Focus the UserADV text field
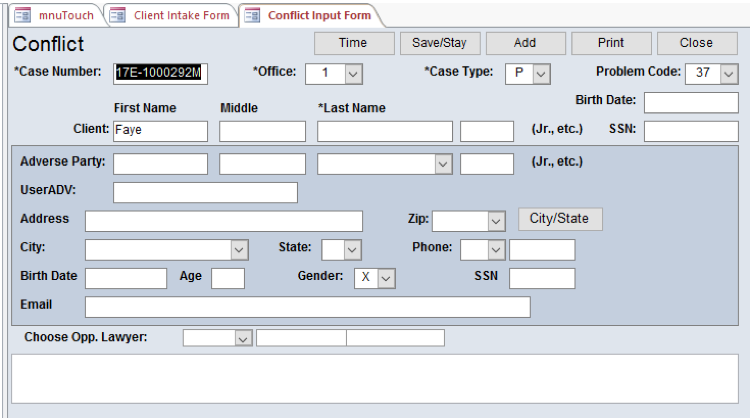750x418 pixels. 205,192
